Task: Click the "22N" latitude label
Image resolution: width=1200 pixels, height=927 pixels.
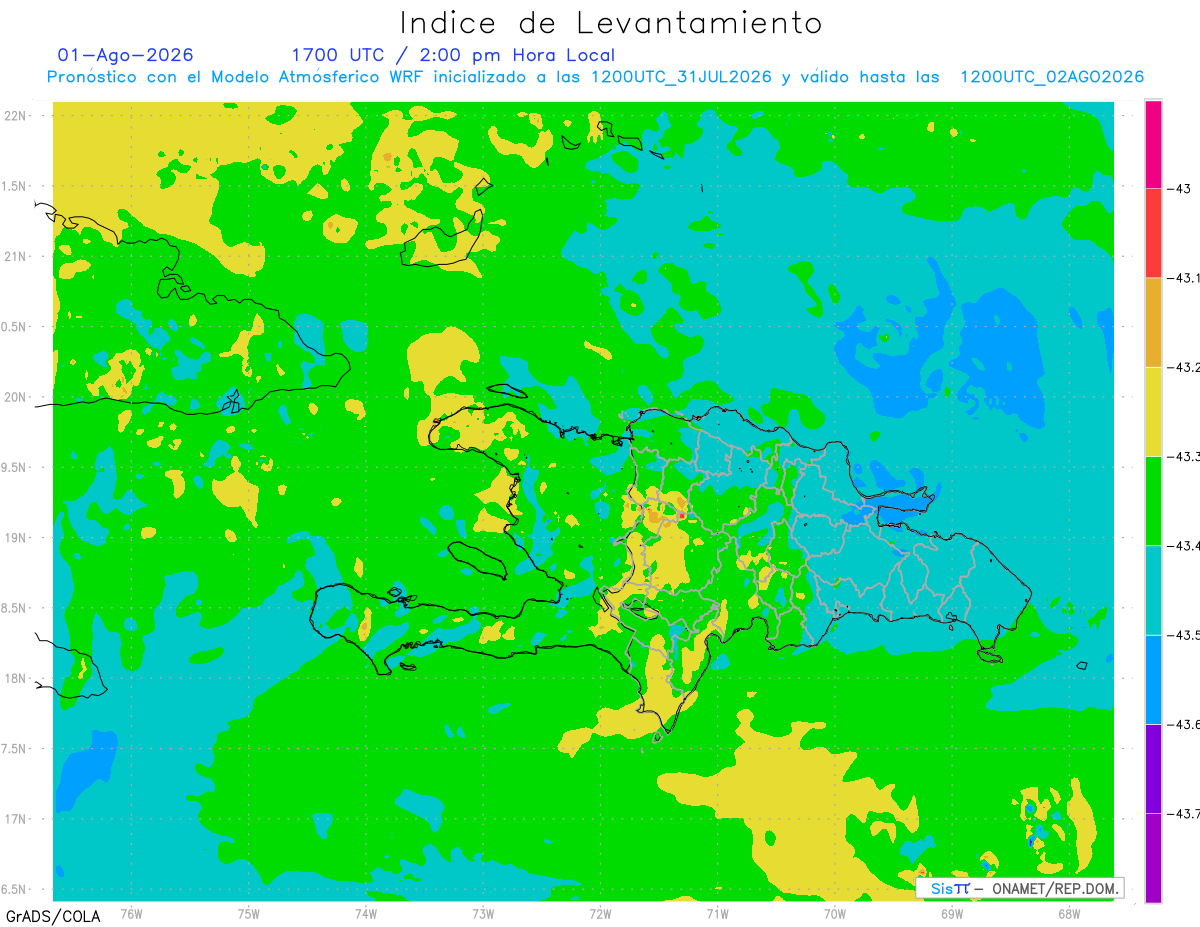Action: [x=16, y=115]
